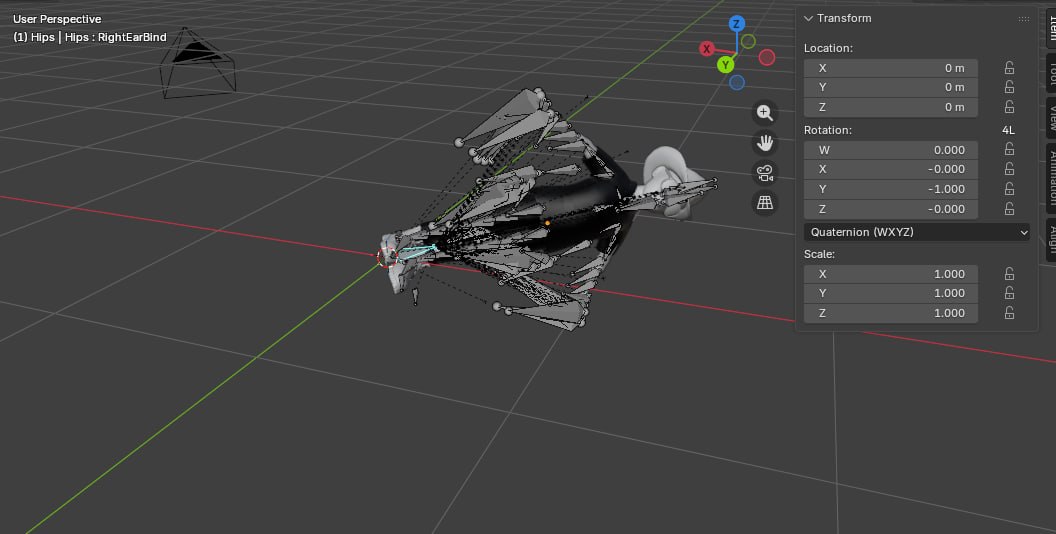Open the Tool sidebar tab
Viewport: 1056px width, 534px height.
(1051, 73)
